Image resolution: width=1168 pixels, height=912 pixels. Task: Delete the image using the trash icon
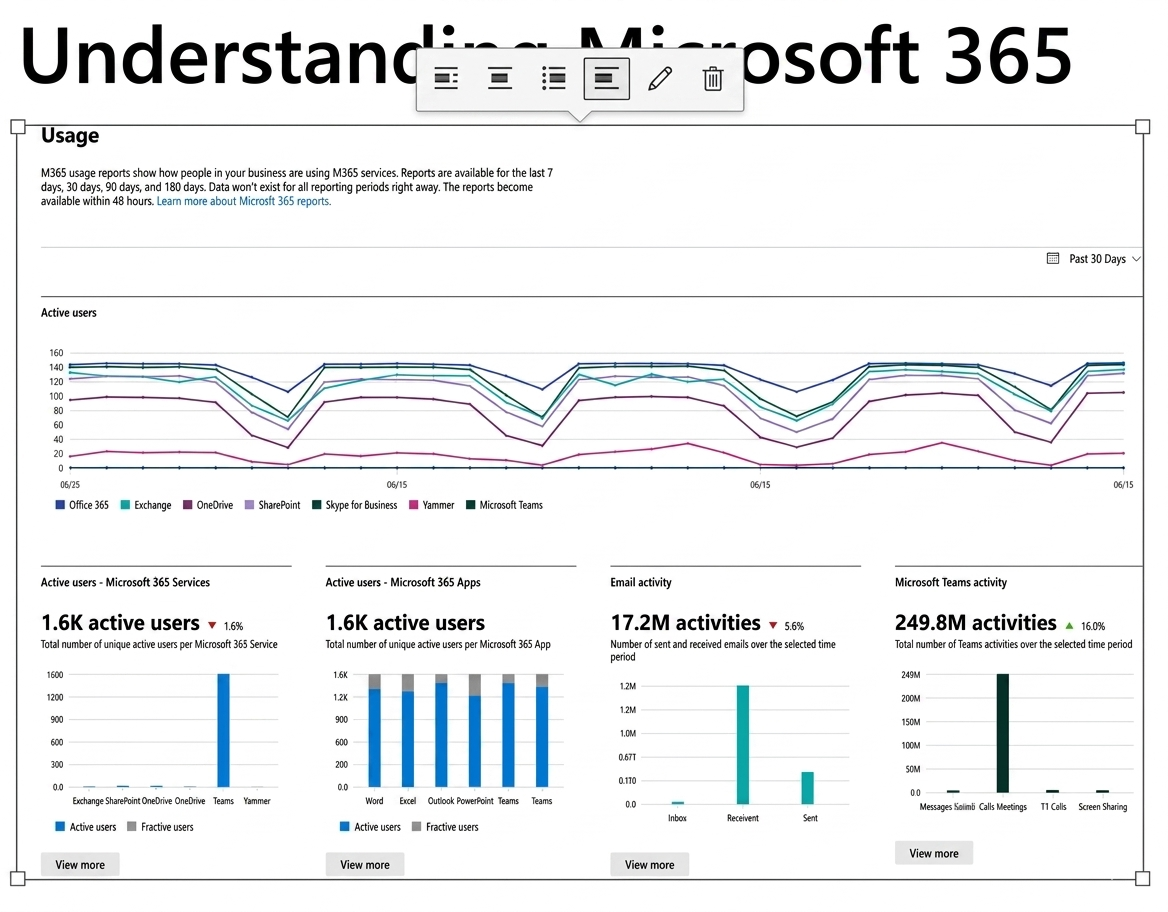[713, 78]
